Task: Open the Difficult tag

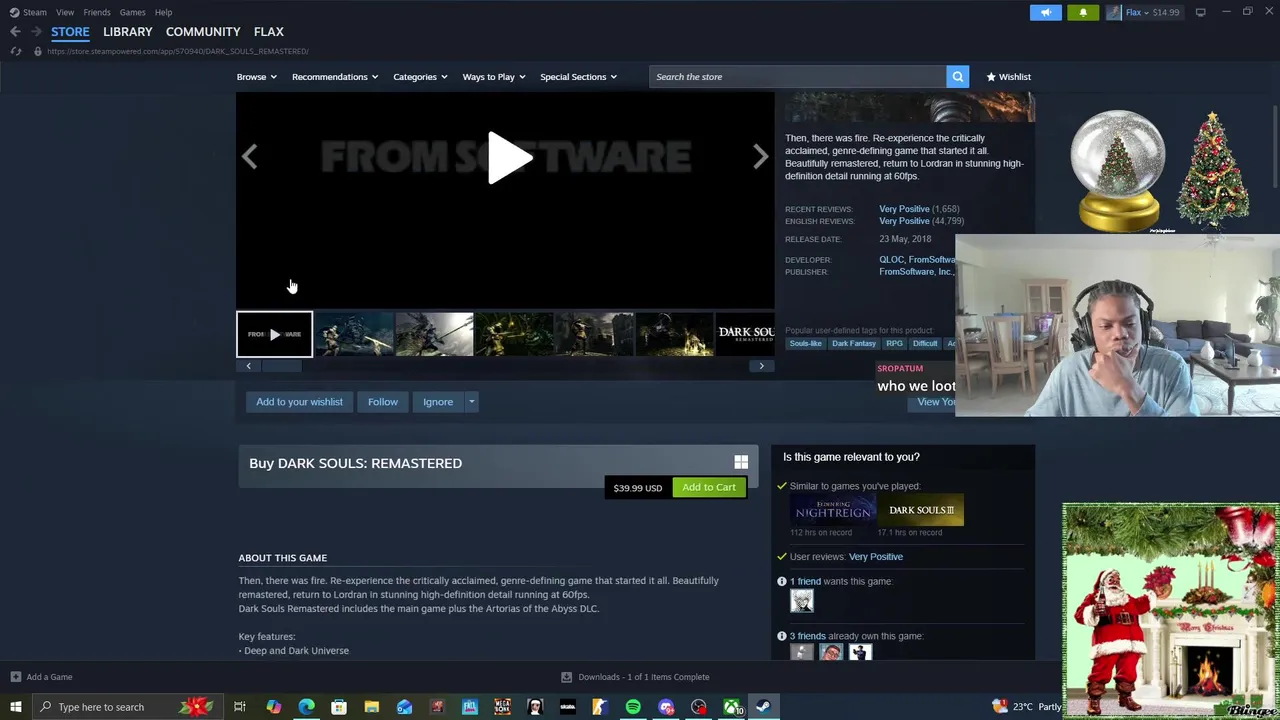Action: coord(925,343)
